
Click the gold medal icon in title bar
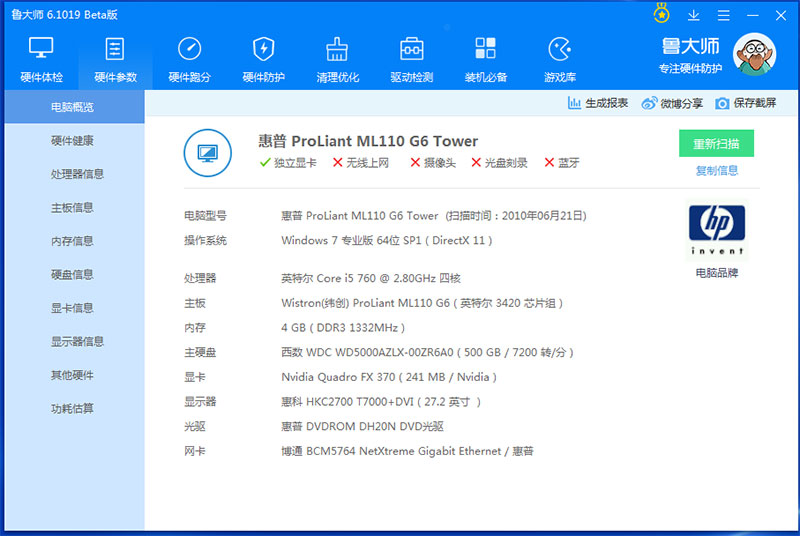661,14
